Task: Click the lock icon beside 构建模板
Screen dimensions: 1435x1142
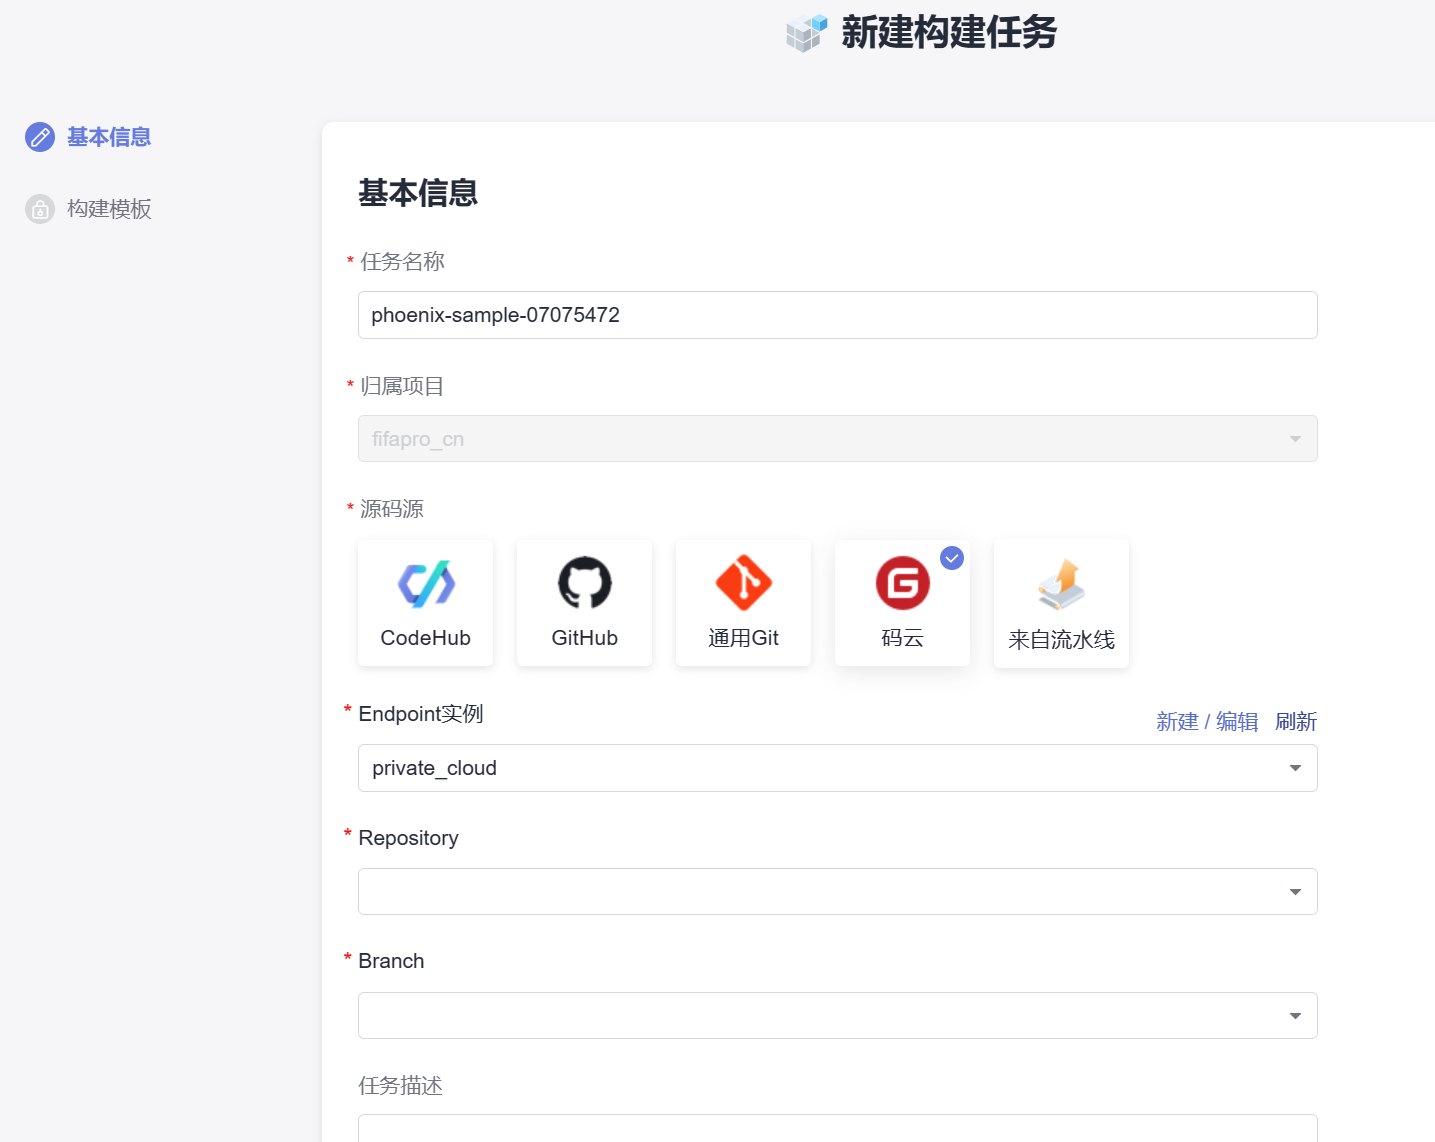Action: 40,209
